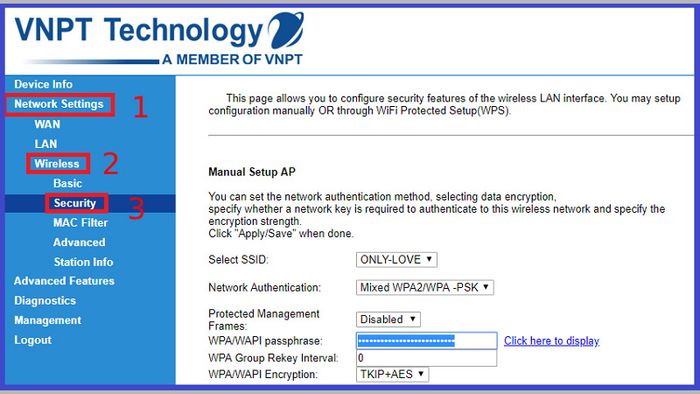Click the 'Network Authentication:' label

[x=264, y=287]
